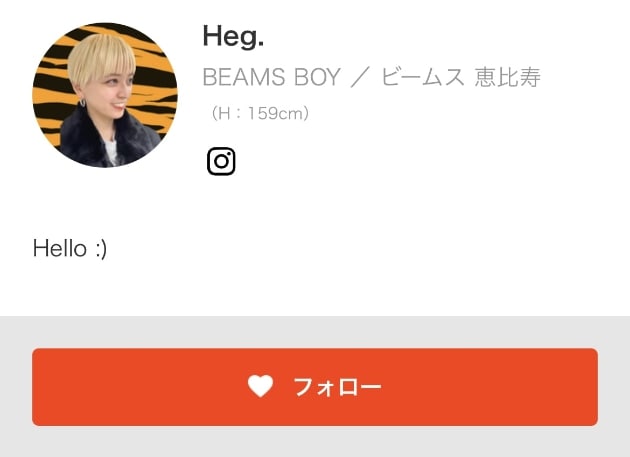Image resolution: width=630 pixels, height=457 pixels.
Task: Select the slash between BEAMS BOY and ビームス
Action: (x=360, y=77)
